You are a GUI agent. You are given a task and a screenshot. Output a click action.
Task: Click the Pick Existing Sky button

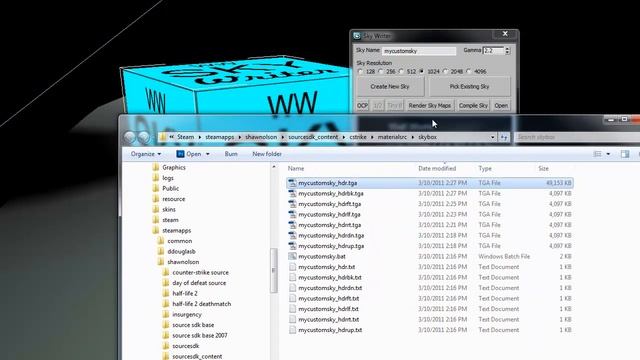(469, 87)
